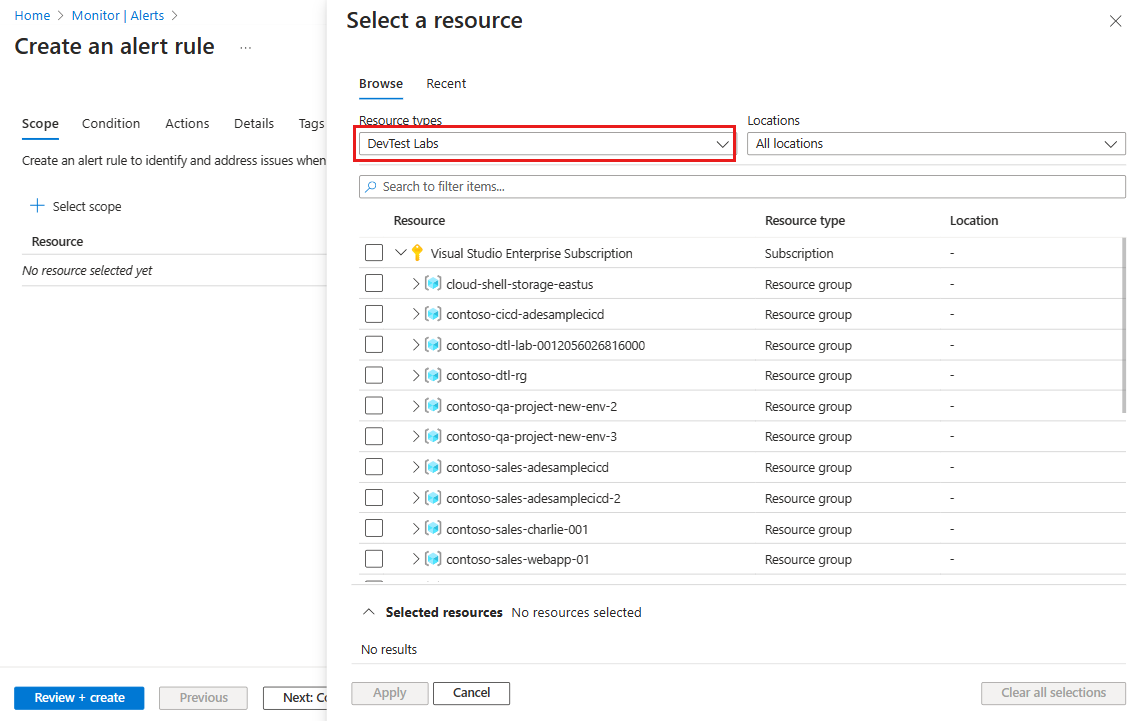Switch to the Recent tab
1145x721 pixels.
446,84
